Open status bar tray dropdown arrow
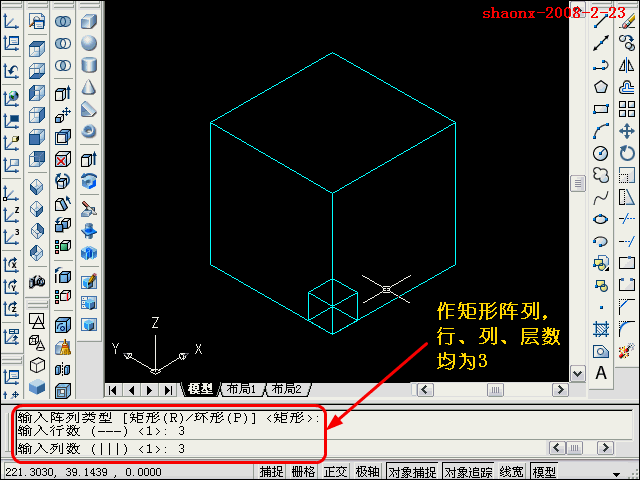 click(616, 473)
